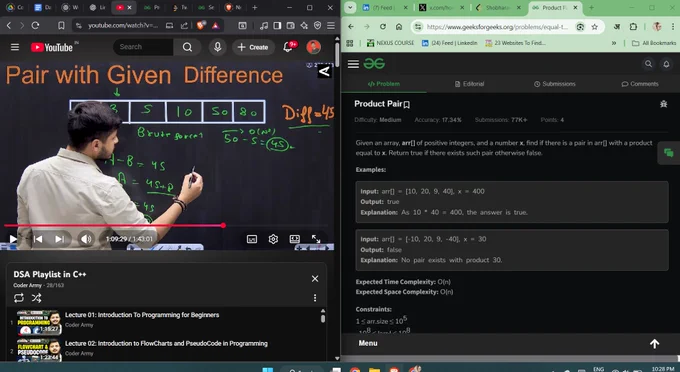Screen dimensions: 680x372
Task: Mute the video volume speaker
Action: pyautogui.click(x=86, y=239)
